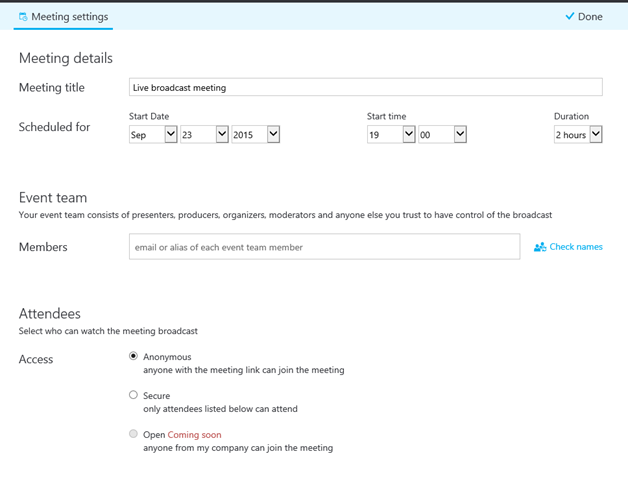Image resolution: width=628 pixels, height=480 pixels.
Task: Open the start minutes dropdown showing 00
Action: point(442,135)
